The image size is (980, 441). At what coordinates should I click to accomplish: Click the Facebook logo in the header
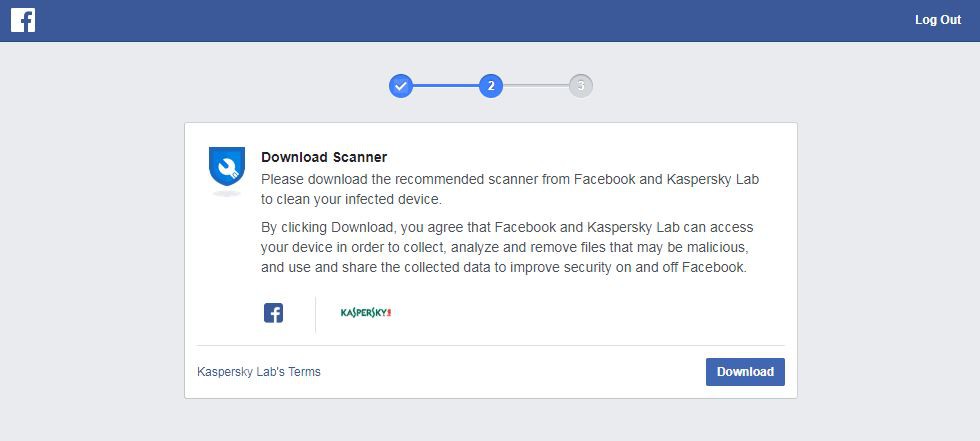(23, 20)
